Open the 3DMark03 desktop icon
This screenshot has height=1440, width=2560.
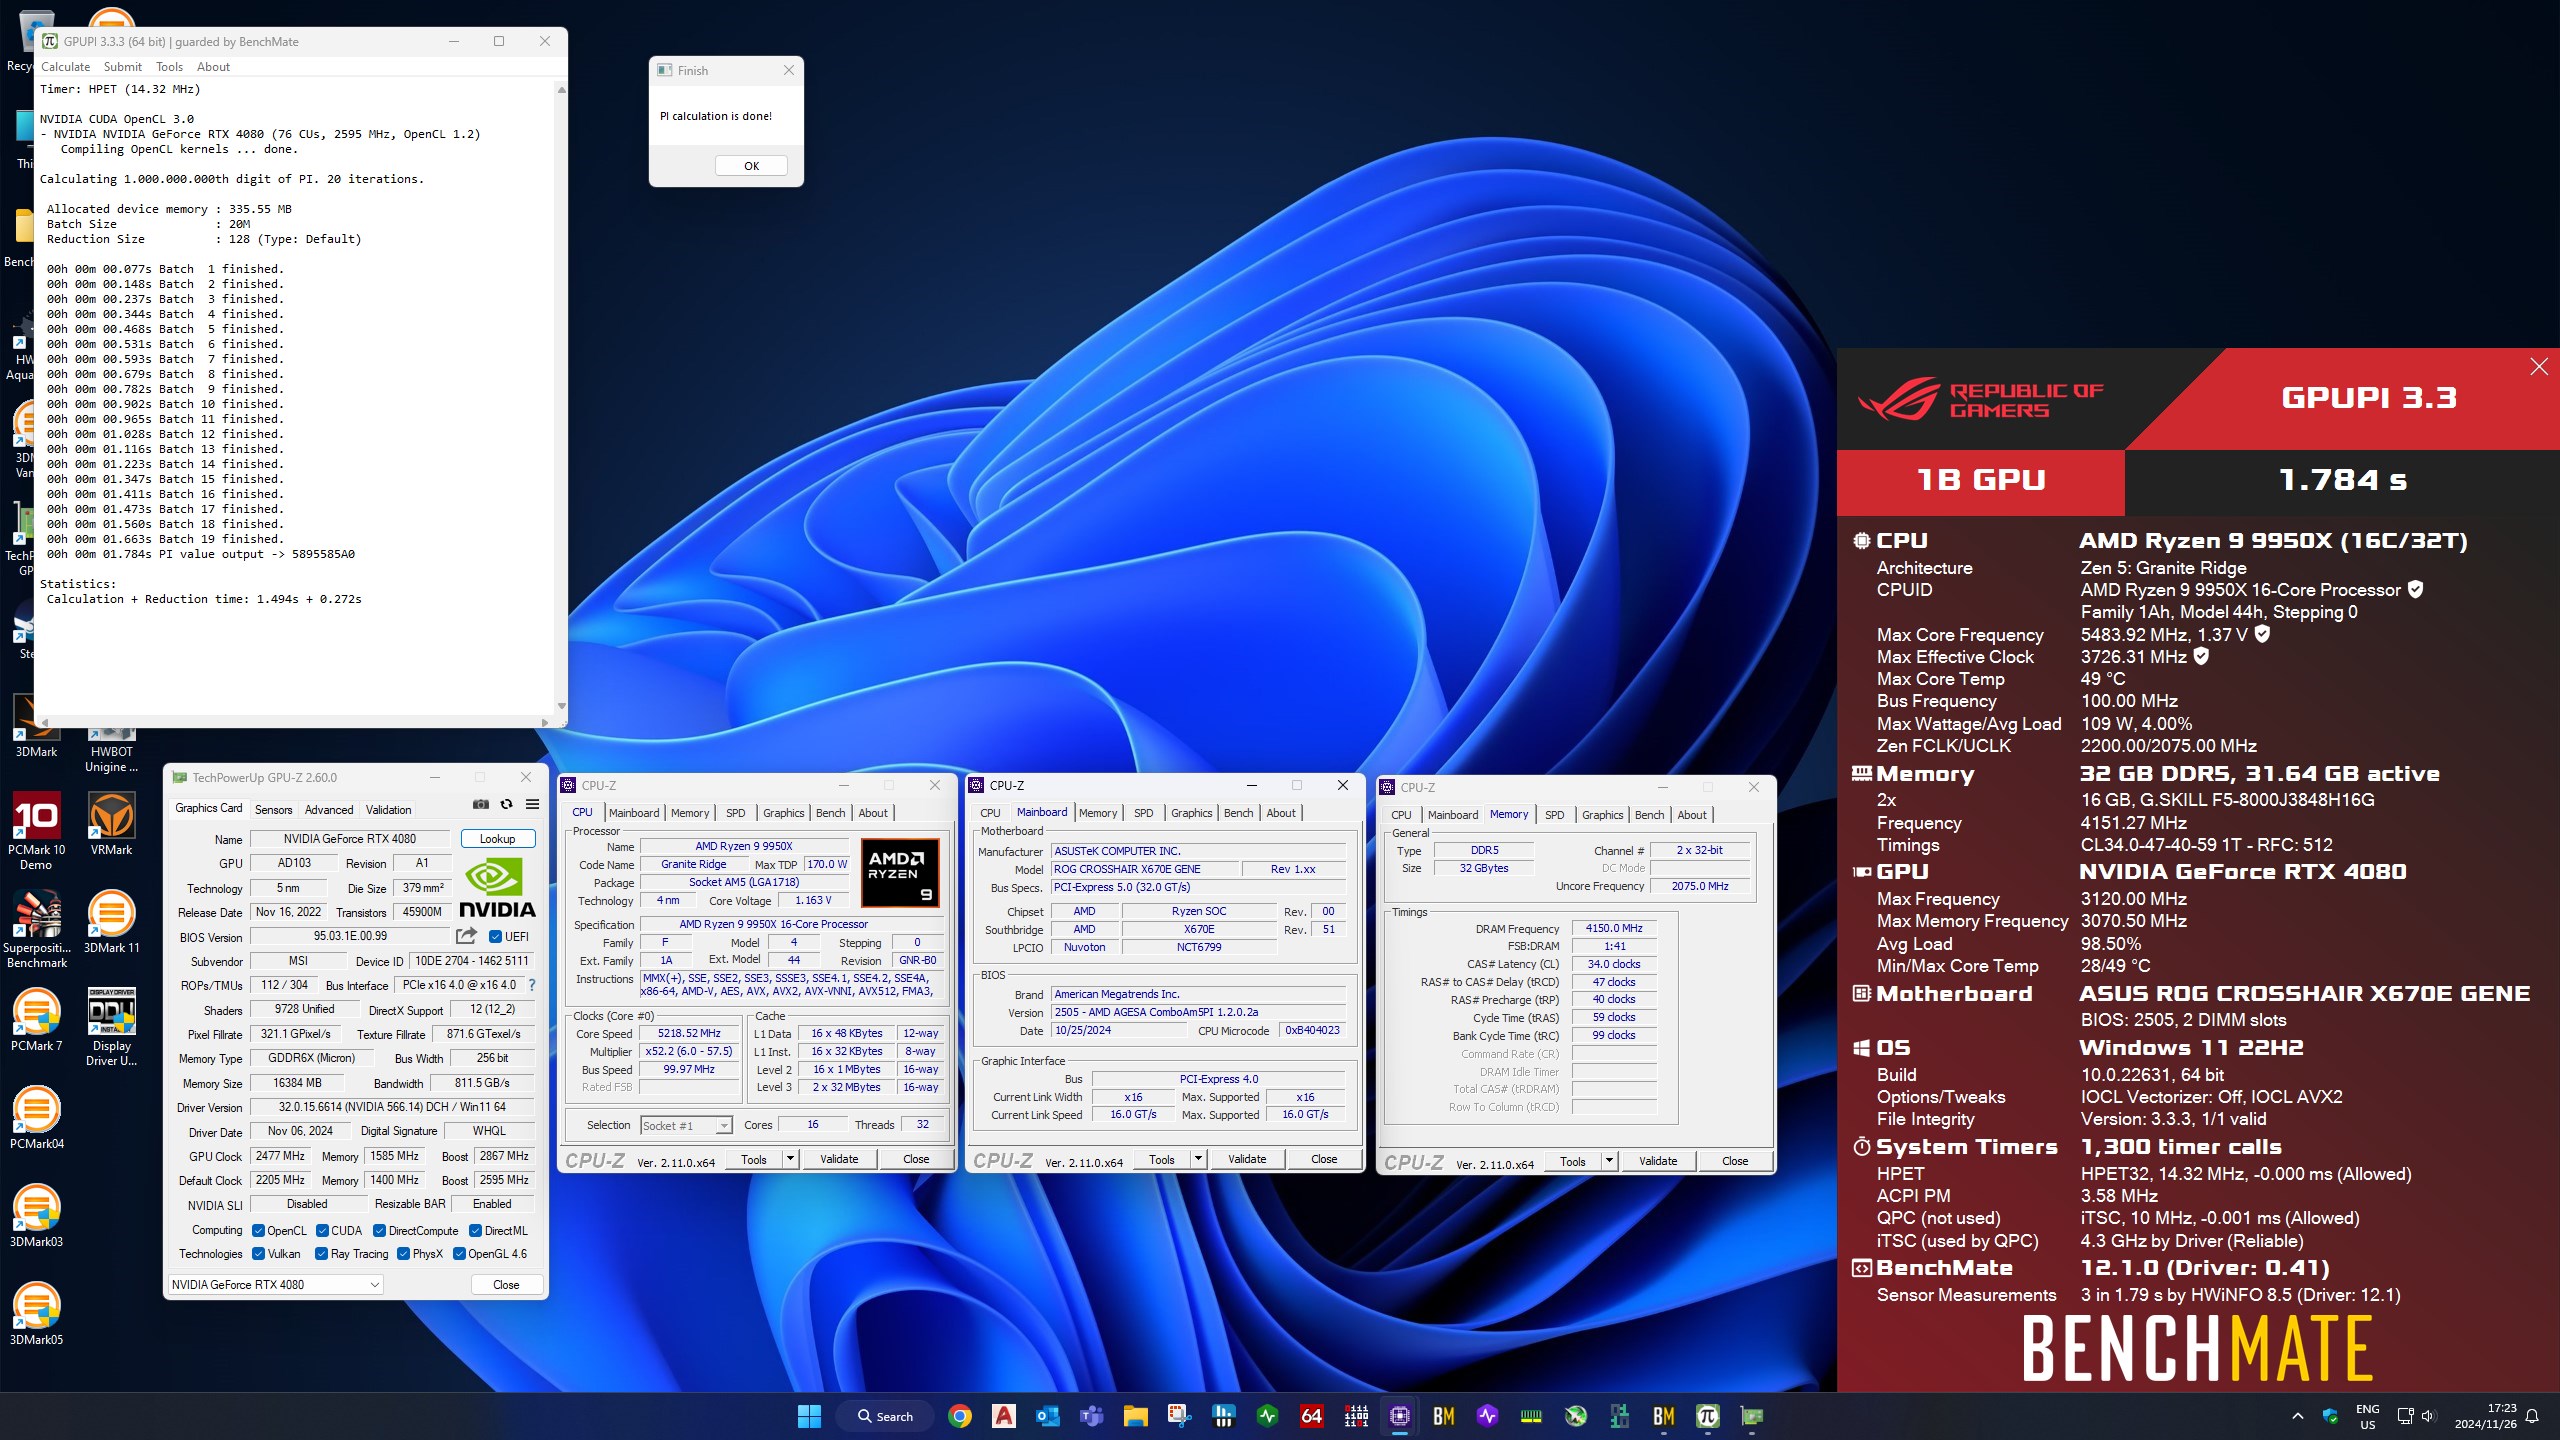(36, 1216)
